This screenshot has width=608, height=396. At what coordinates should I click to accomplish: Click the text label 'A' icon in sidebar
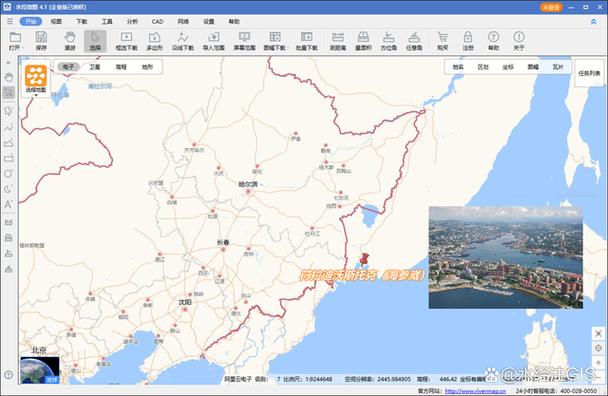point(9,204)
